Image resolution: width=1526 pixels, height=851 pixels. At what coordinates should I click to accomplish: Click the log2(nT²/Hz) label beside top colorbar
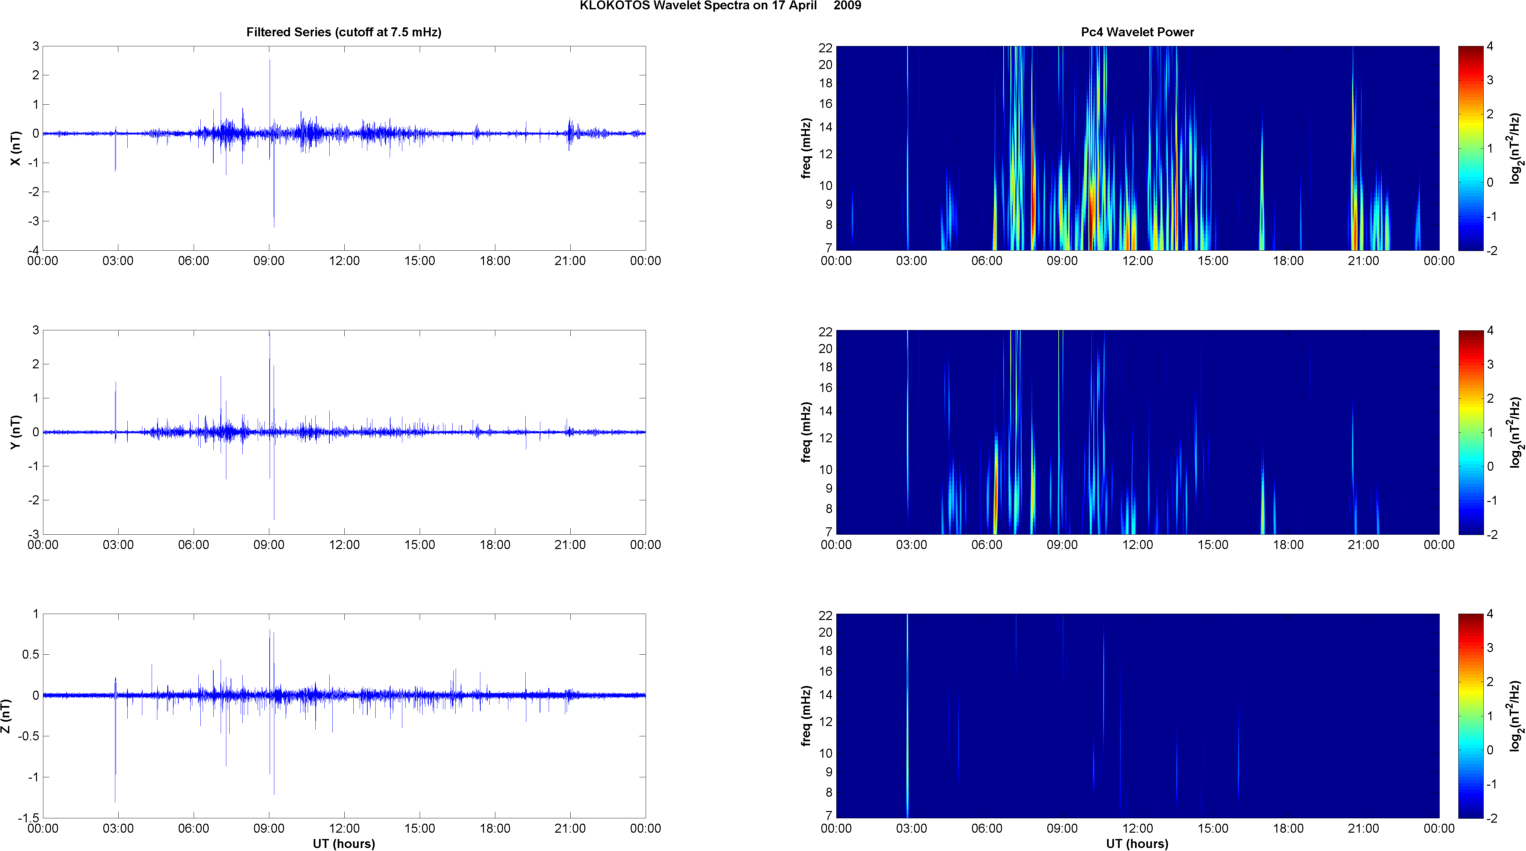(x=1516, y=148)
